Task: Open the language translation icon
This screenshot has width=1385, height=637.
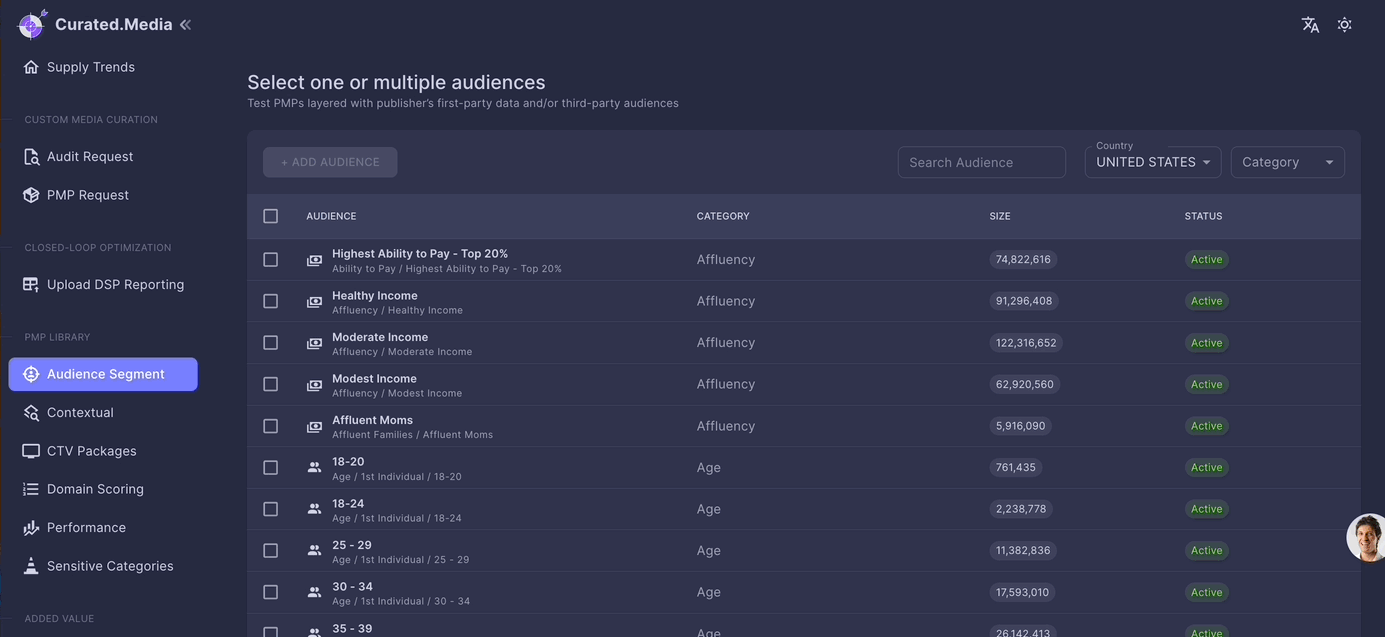Action: click(1310, 25)
